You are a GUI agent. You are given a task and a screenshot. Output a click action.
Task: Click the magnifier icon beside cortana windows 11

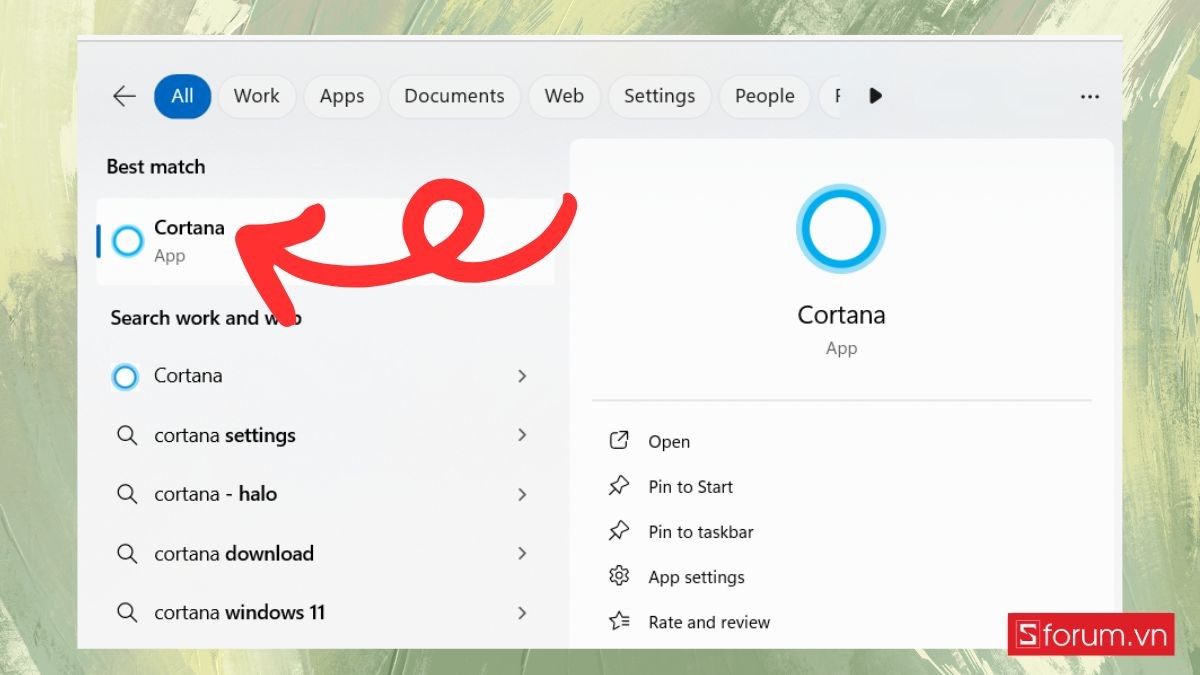(x=127, y=612)
